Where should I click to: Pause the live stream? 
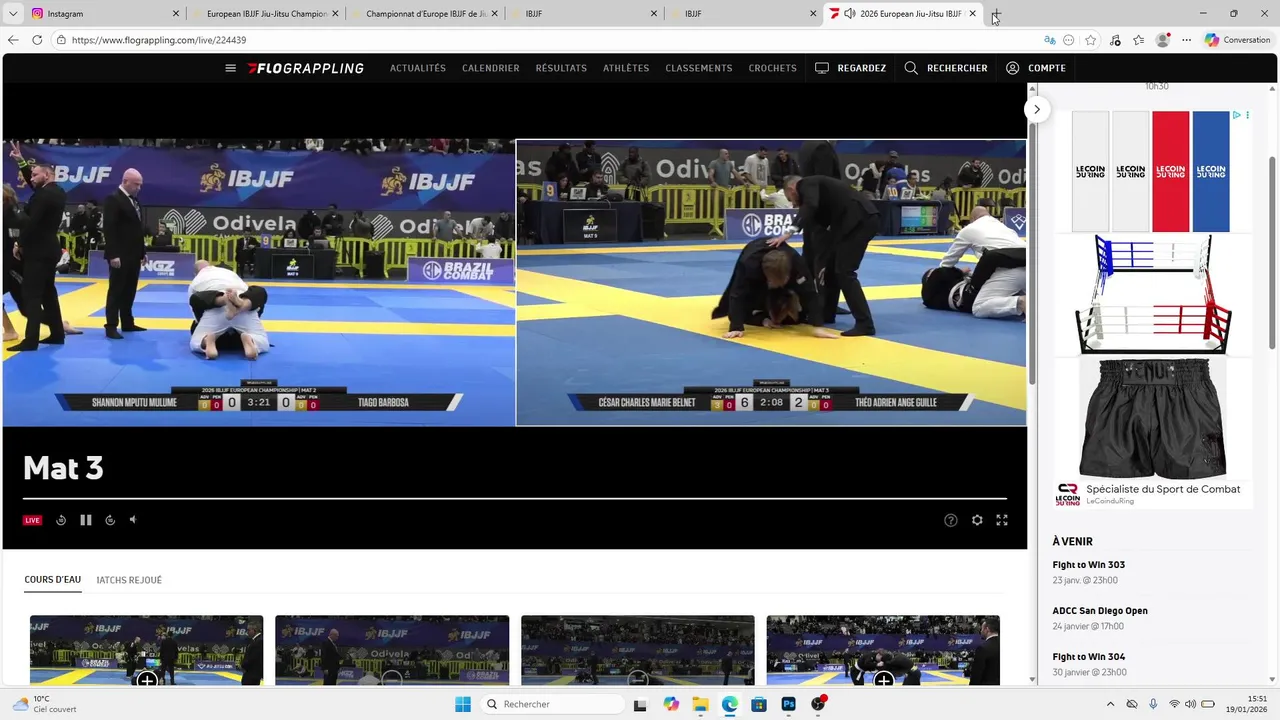86,520
